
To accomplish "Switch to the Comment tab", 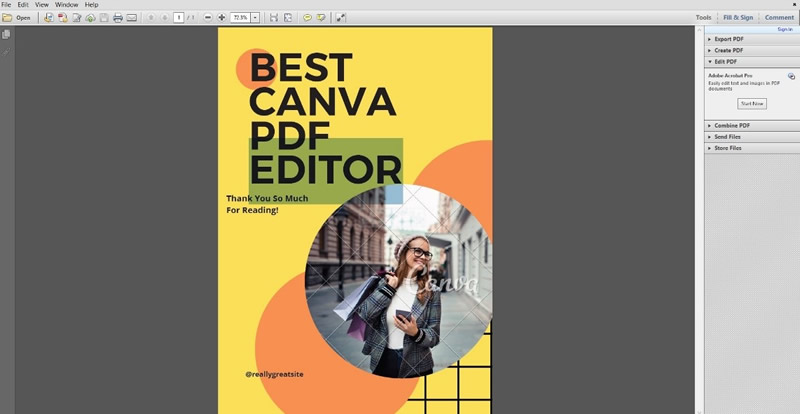I will point(779,17).
